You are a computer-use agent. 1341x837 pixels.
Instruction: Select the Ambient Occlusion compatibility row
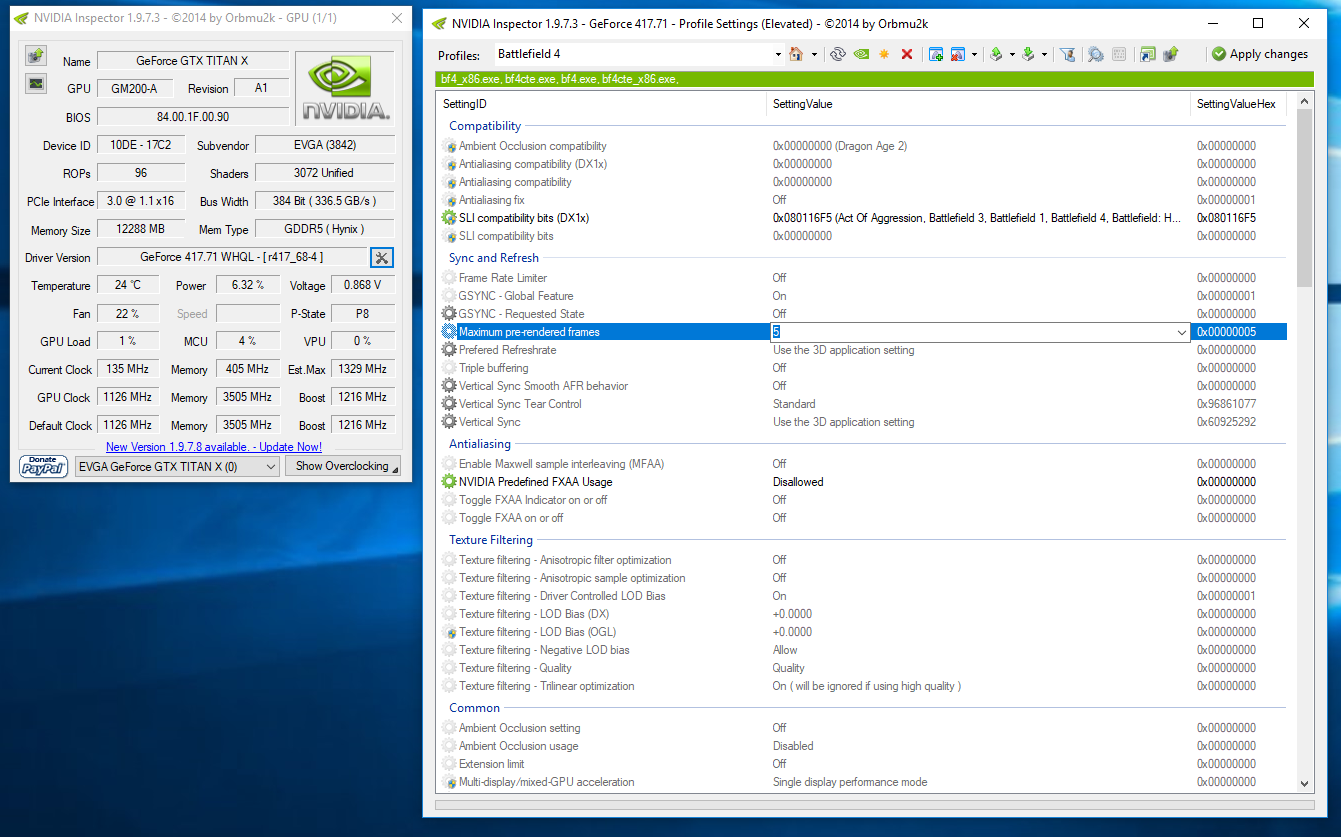864,146
